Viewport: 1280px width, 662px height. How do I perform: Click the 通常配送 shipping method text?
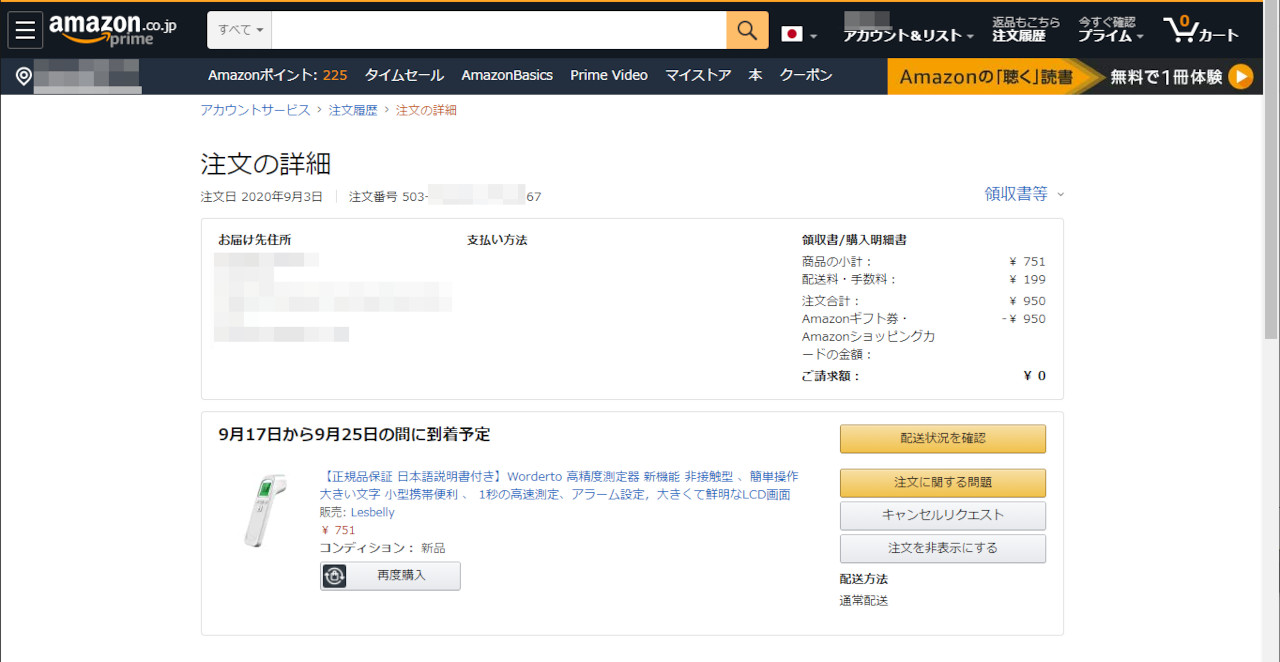pyautogui.click(x=864, y=601)
